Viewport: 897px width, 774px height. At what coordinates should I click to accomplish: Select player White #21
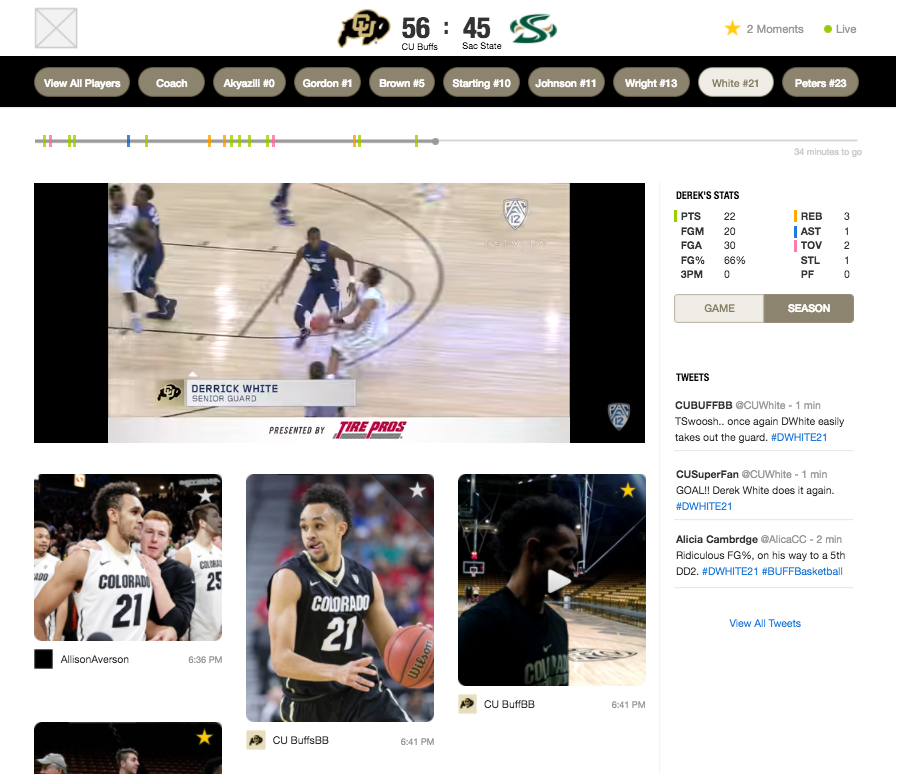point(736,83)
